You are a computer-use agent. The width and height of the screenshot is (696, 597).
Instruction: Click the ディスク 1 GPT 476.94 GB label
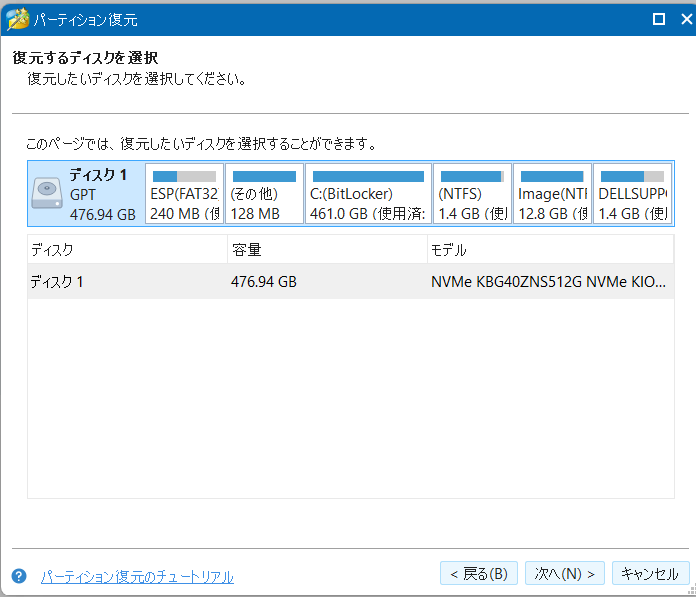(103, 194)
